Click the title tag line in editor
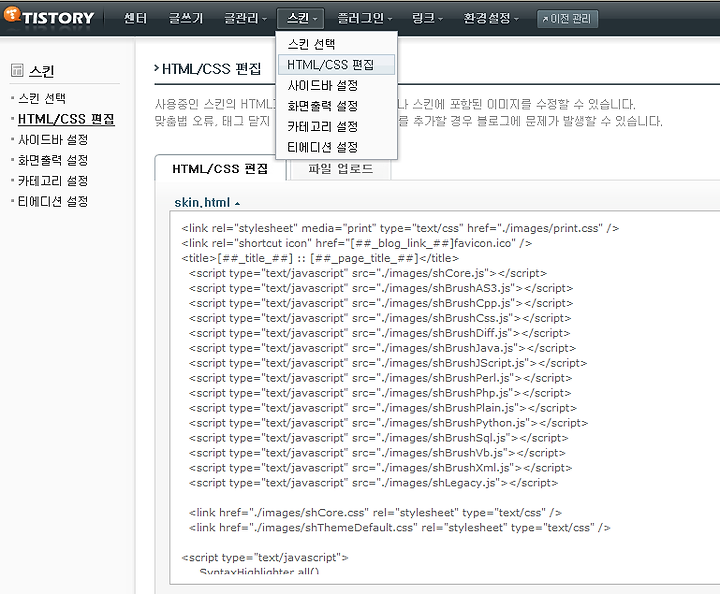The image size is (720, 594). pyautogui.click(x=320, y=258)
